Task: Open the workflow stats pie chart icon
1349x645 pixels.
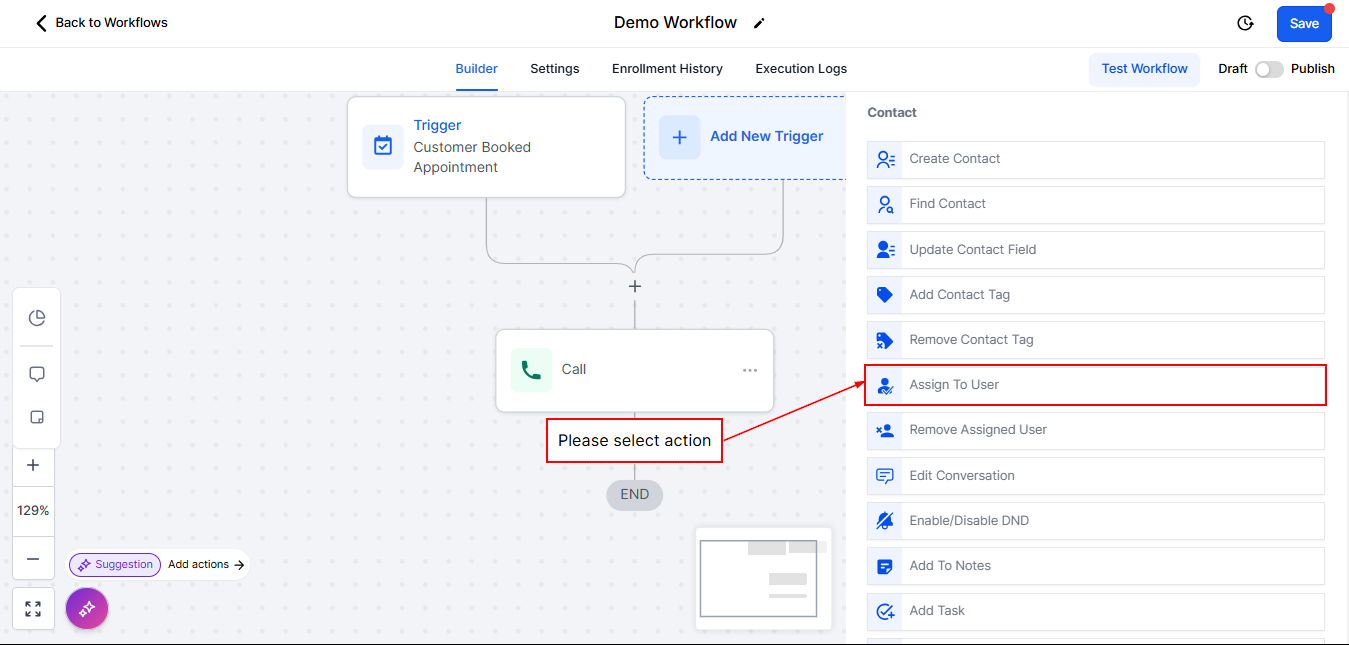Action: [x=37, y=318]
